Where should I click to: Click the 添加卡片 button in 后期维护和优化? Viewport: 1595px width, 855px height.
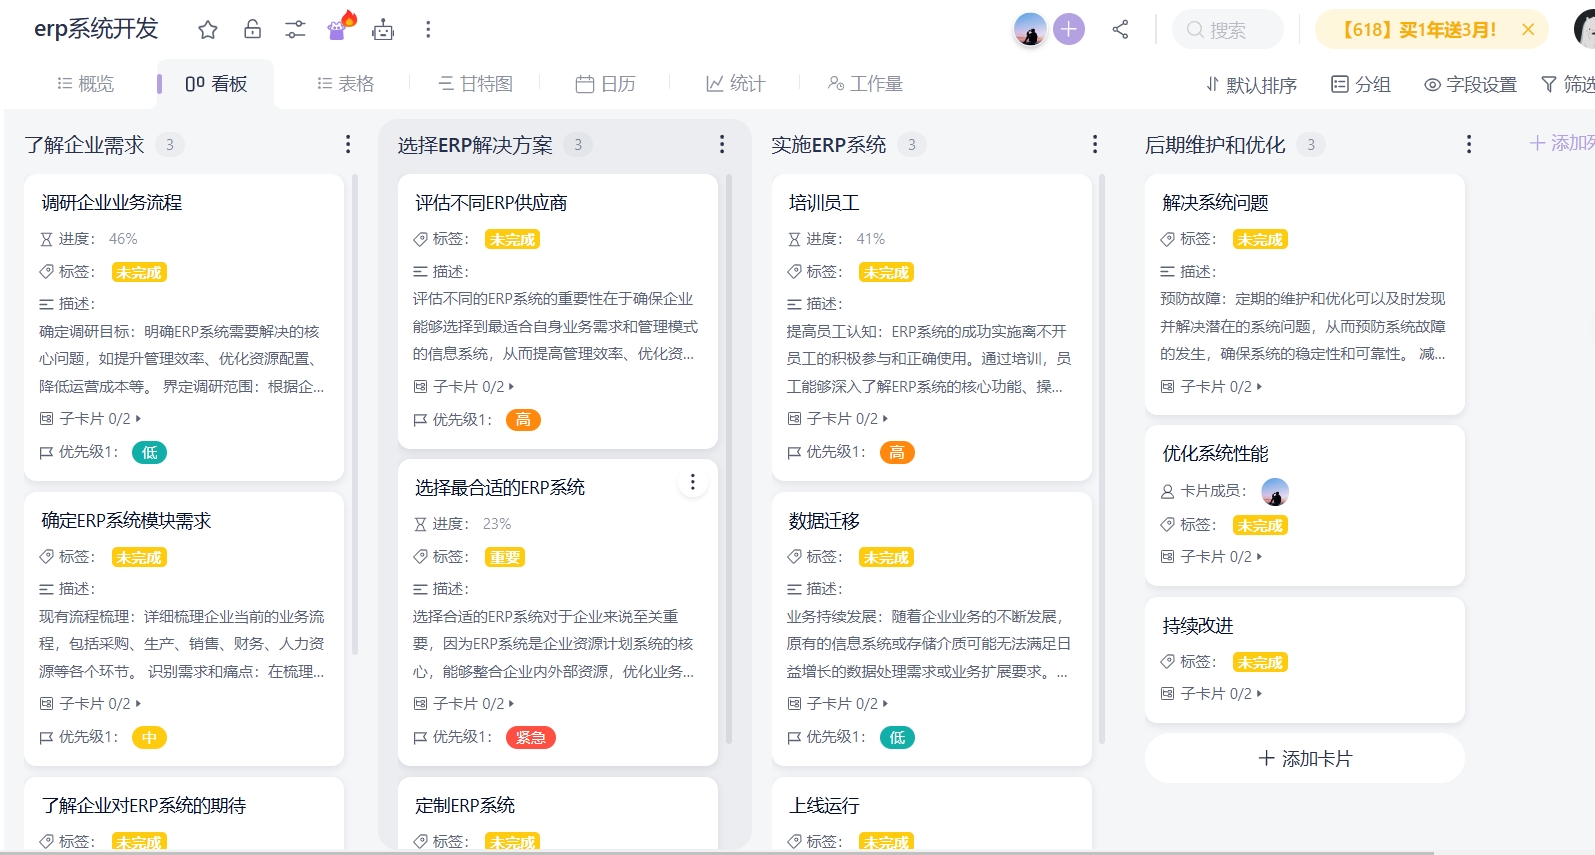pyautogui.click(x=1305, y=759)
